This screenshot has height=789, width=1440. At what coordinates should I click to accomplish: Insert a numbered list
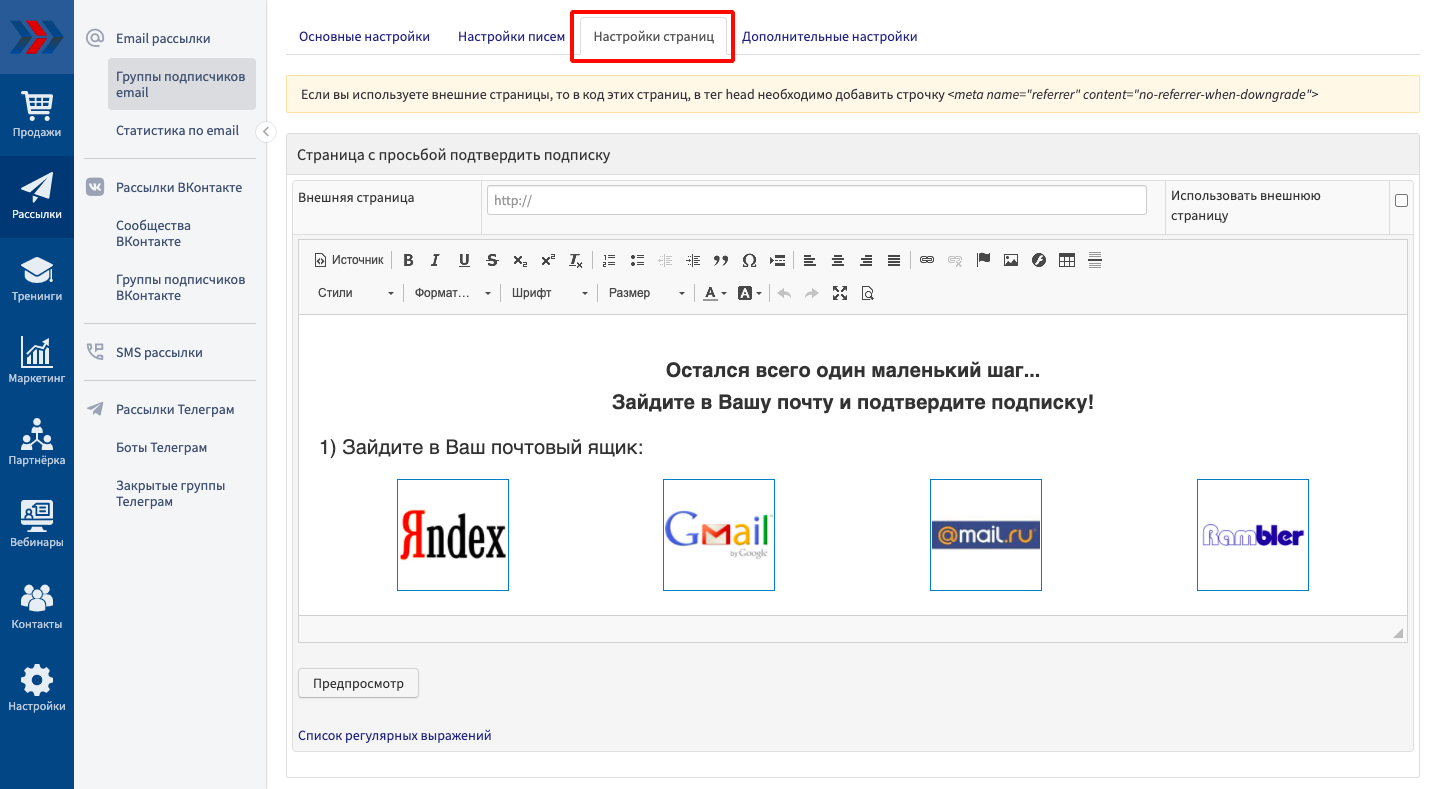(x=609, y=260)
